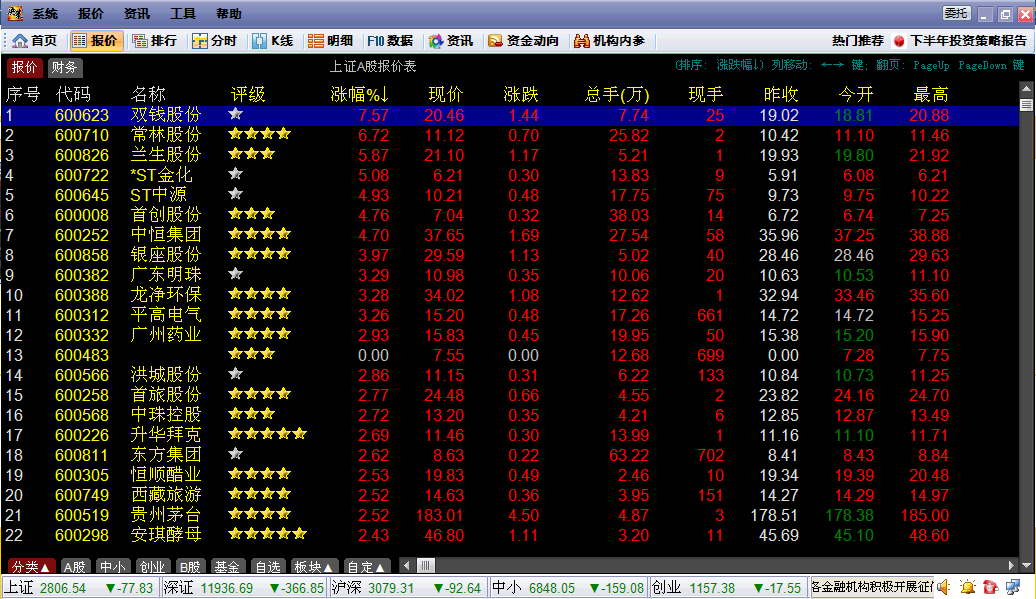Open the F10数据 company data
This screenshot has width=1036, height=599.
(390, 41)
